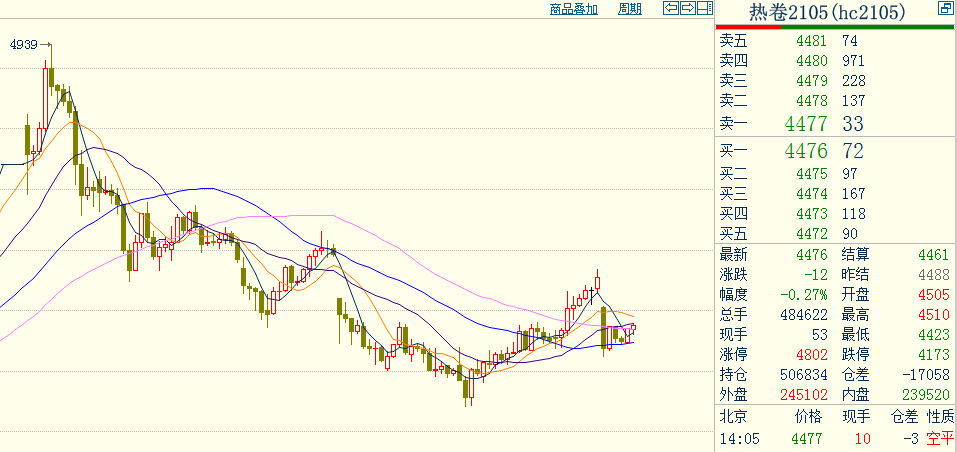Screen dimensions: 957x452
Task: Click the 卖五 row price 4481
Action: (x=812, y=41)
